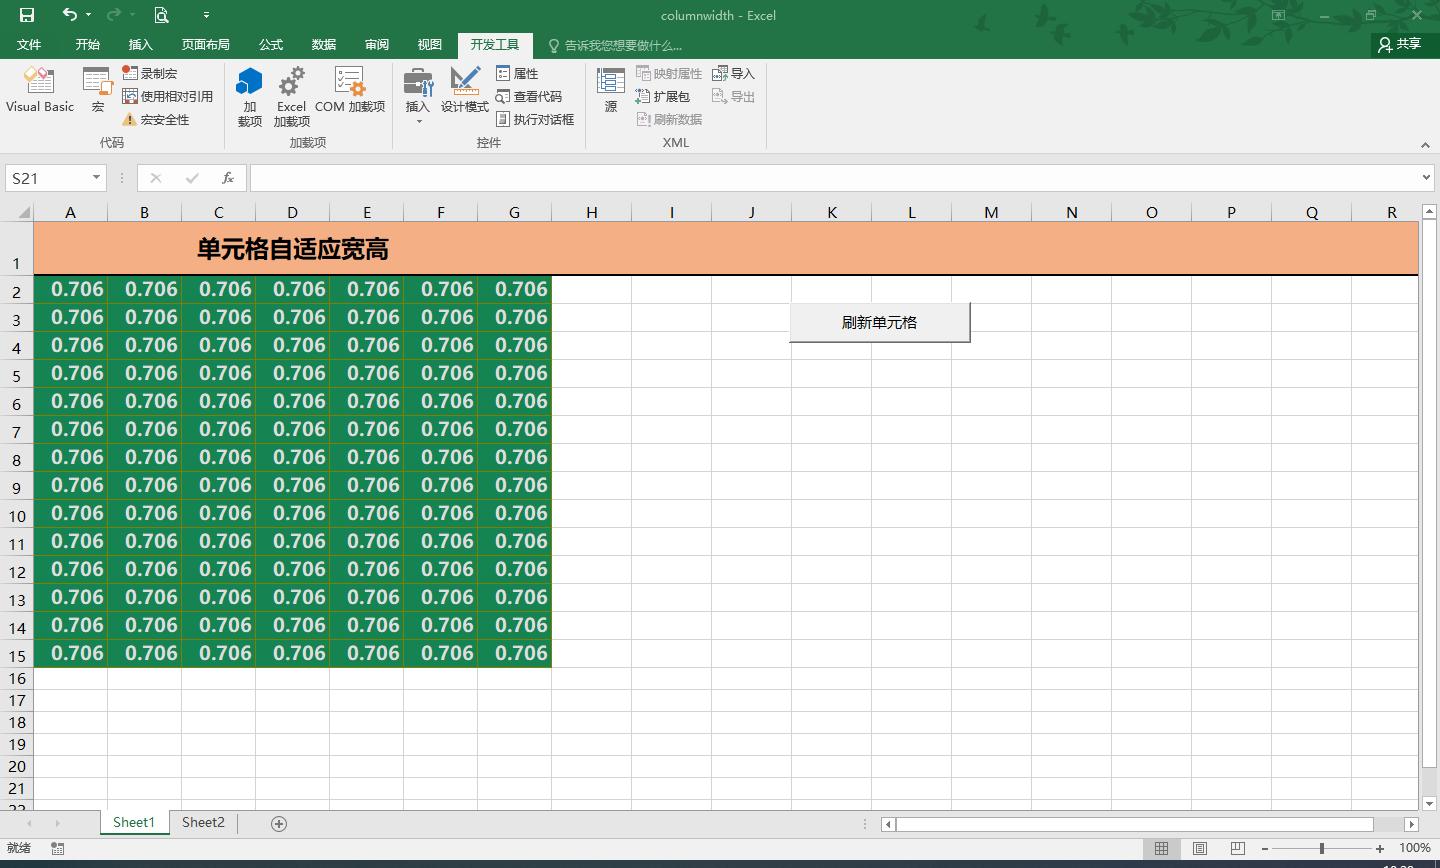Open the XML Source (源) pane
This screenshot has width=1440, height=868.
pos(611,91)
